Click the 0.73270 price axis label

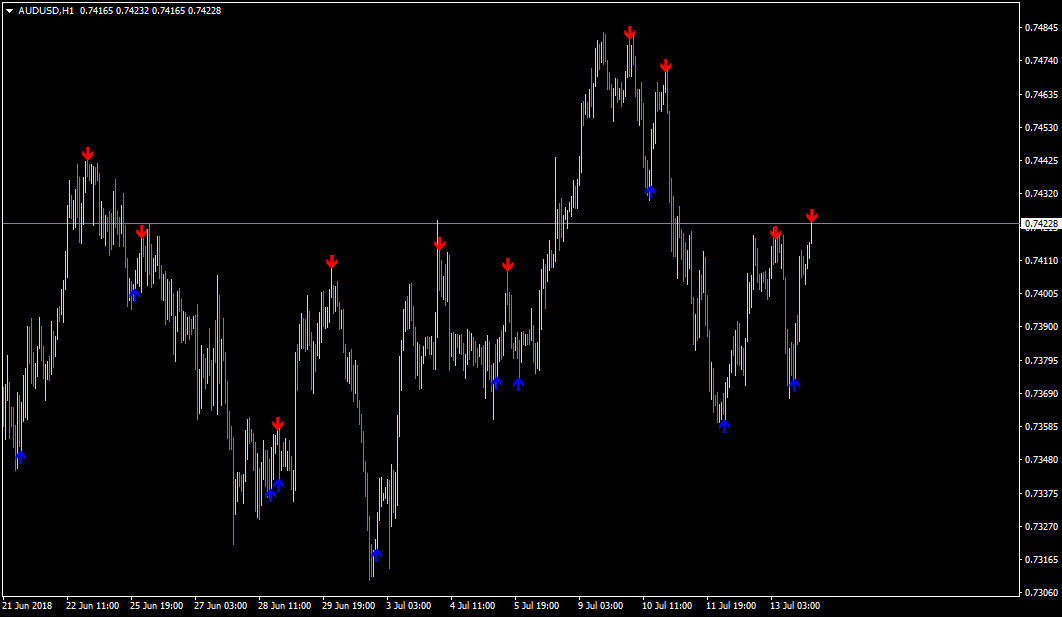coord(1041,527)
